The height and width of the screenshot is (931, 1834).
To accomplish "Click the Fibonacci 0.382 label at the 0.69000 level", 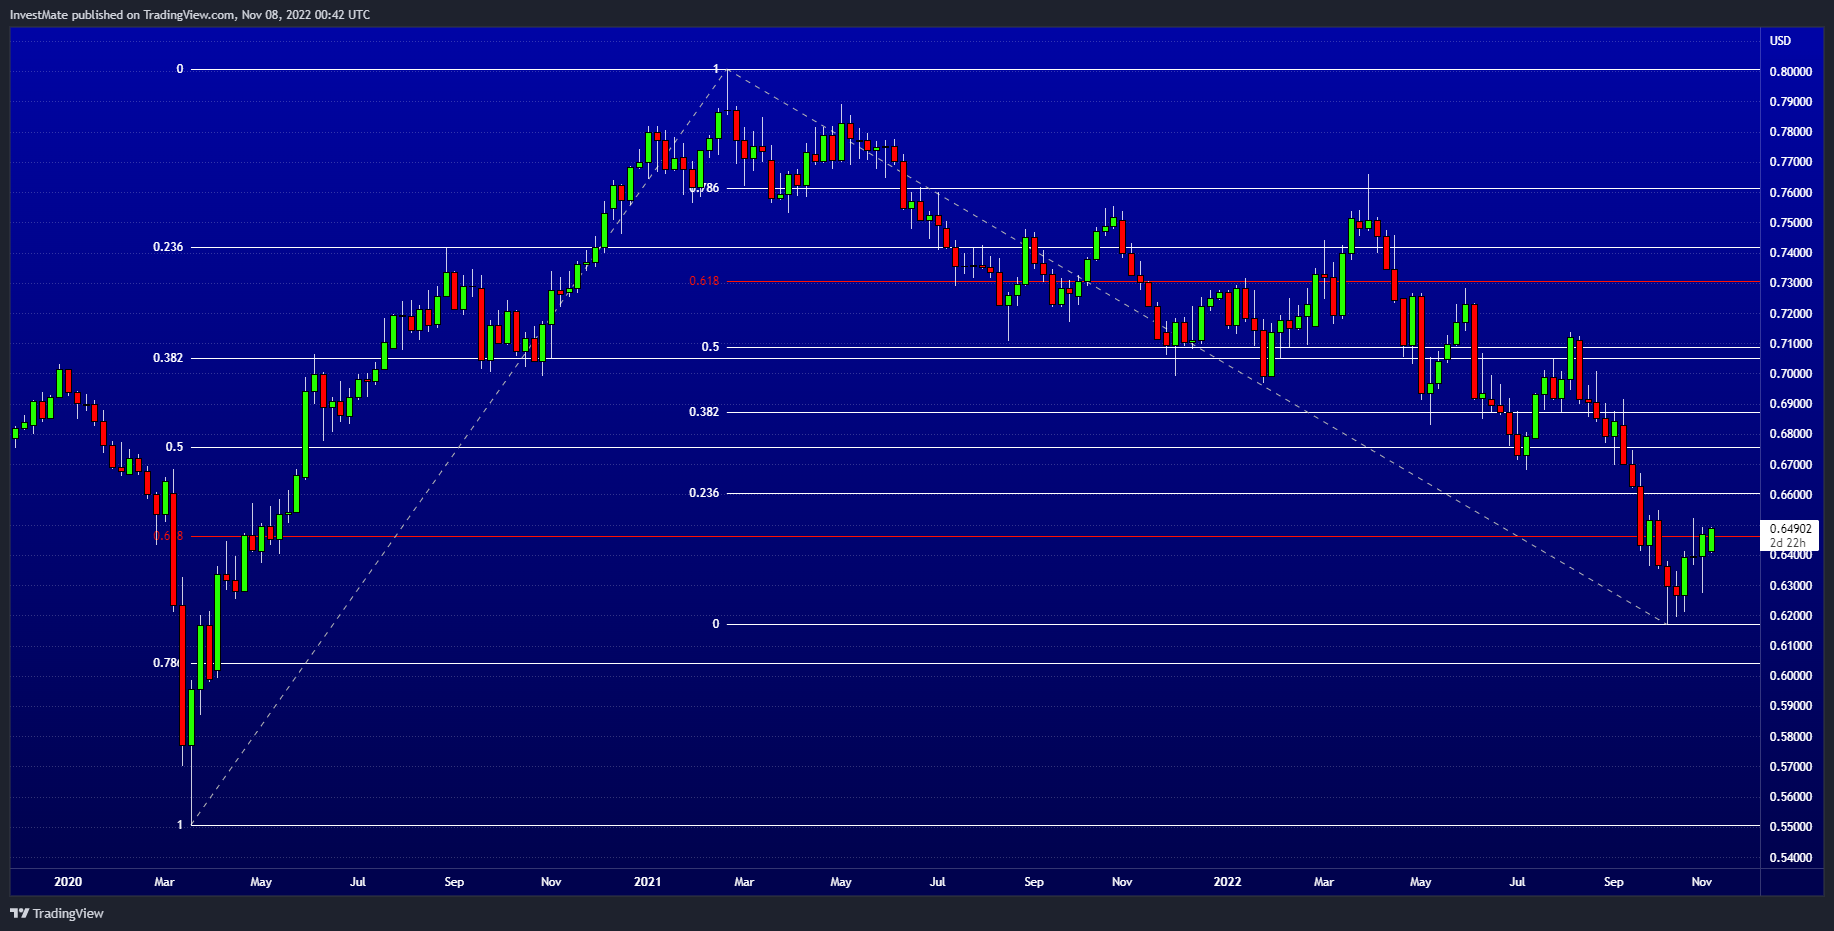I will click(x=704, y=412).
